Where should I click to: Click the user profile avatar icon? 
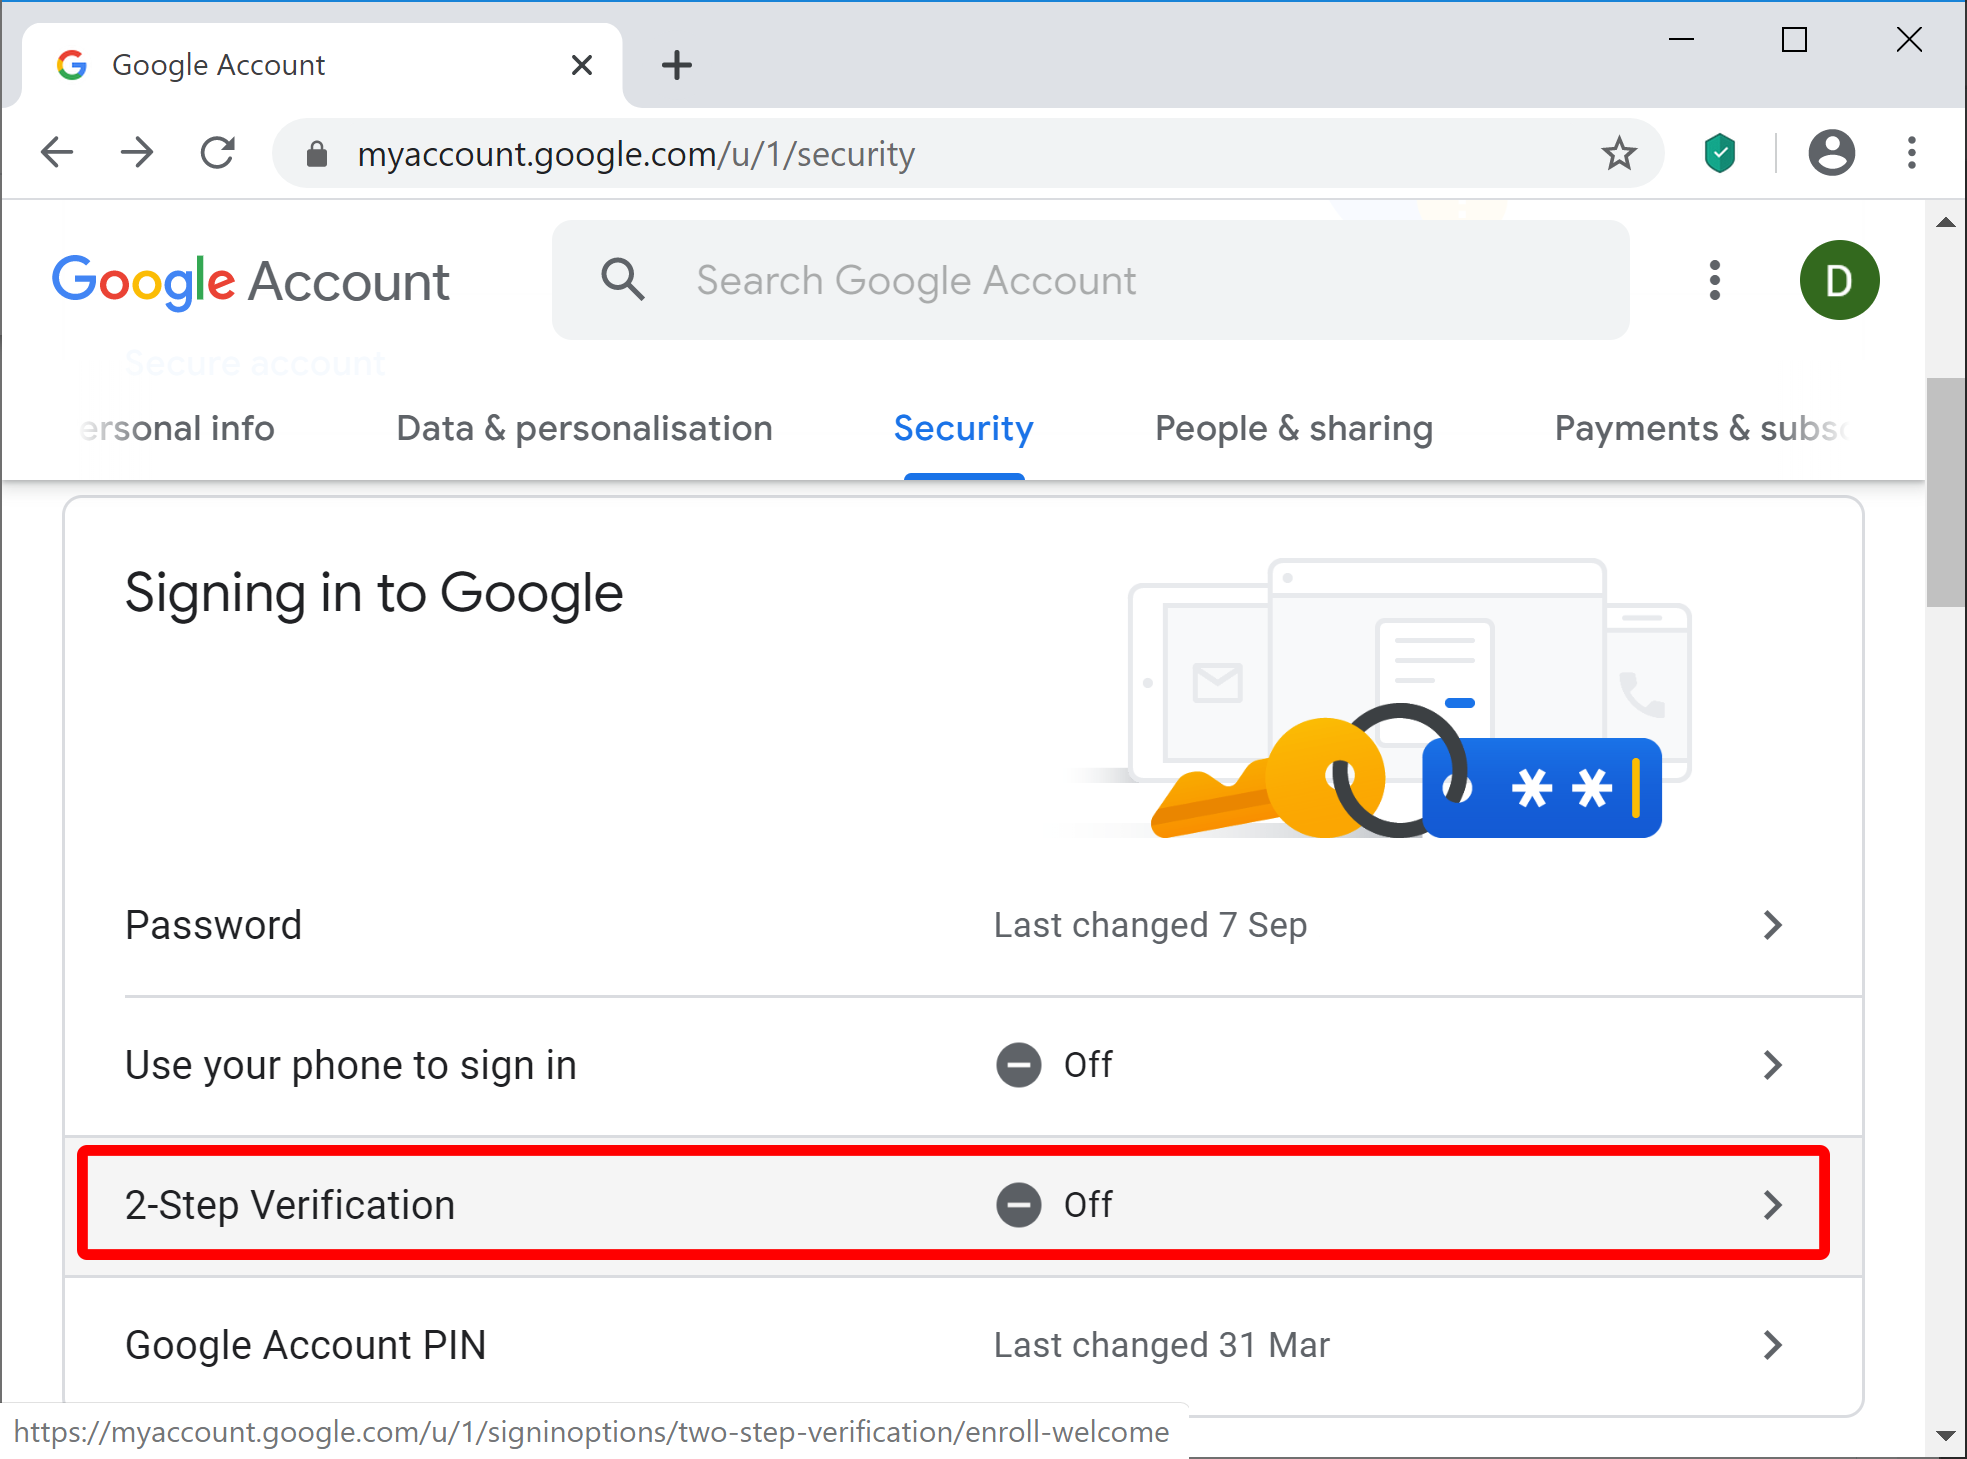1840,280
